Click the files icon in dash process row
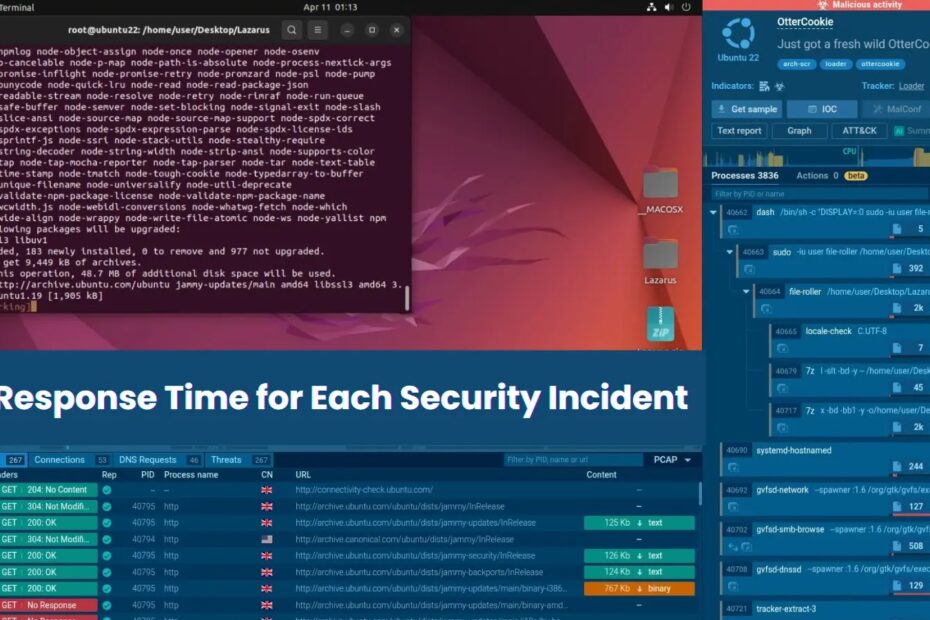 pos(897,229)
